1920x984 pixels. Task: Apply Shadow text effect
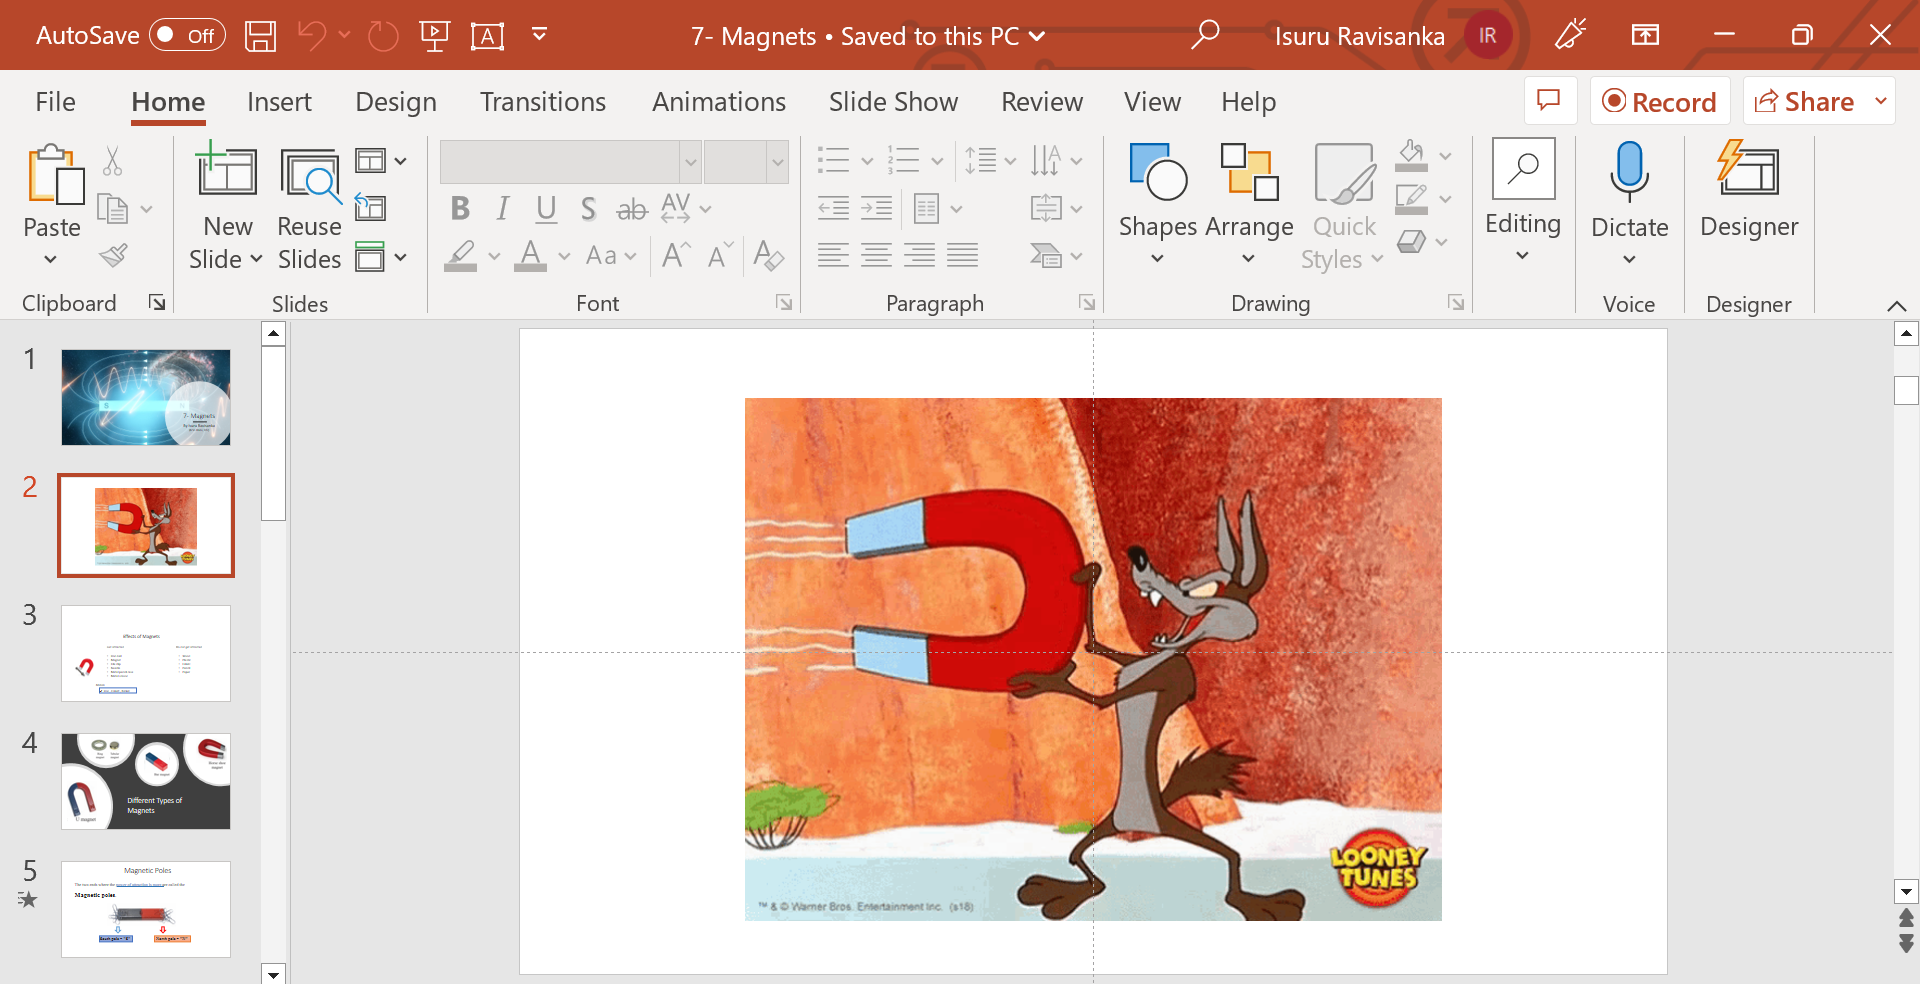click(589, 209)
